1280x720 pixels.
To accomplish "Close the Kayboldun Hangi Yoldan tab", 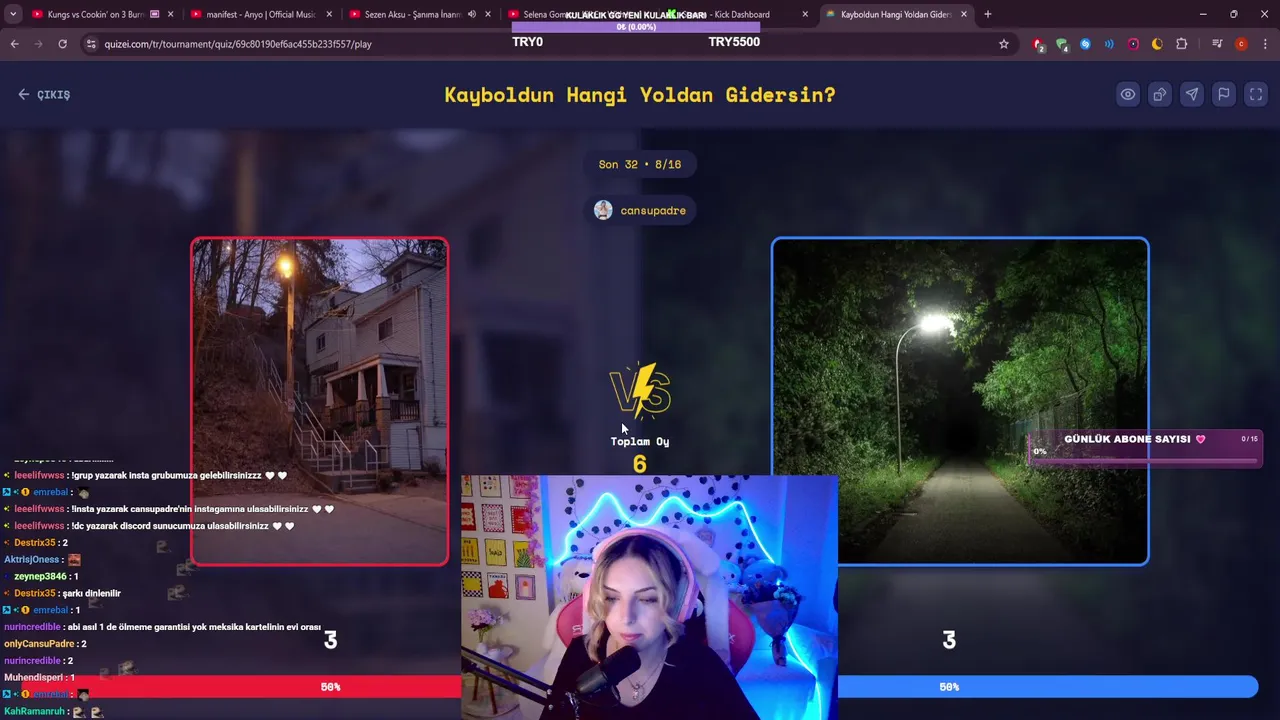I will click(964, 14).
